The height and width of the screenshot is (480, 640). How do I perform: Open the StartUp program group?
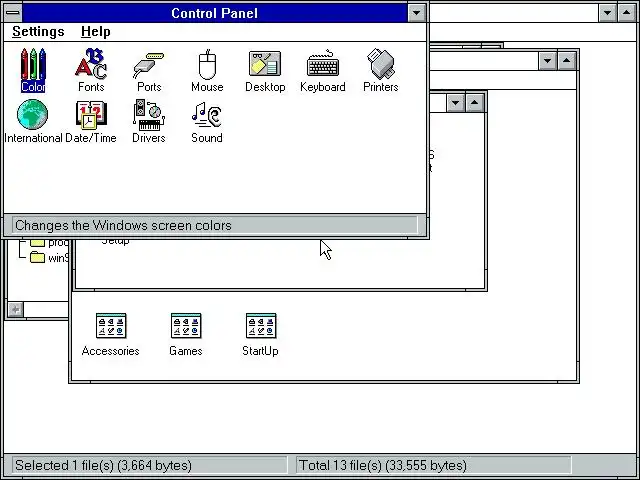pos(260,335)
